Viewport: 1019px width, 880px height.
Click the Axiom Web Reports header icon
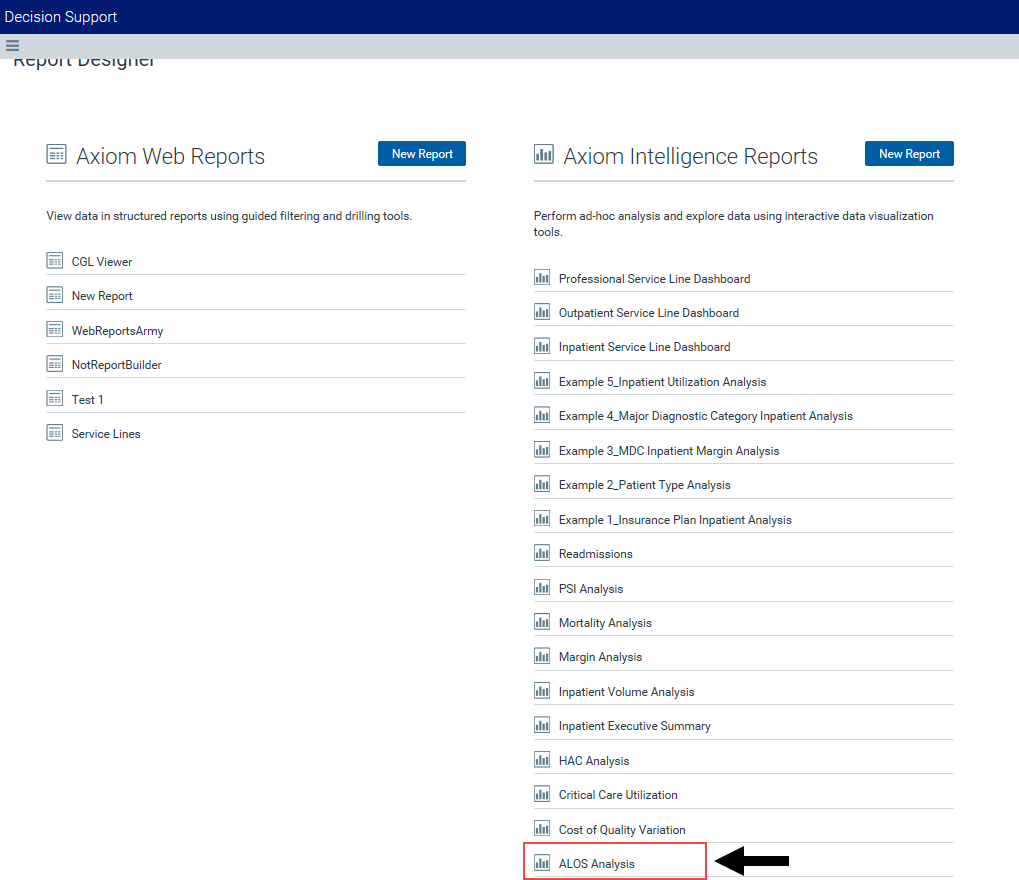(x=57, y=154)
